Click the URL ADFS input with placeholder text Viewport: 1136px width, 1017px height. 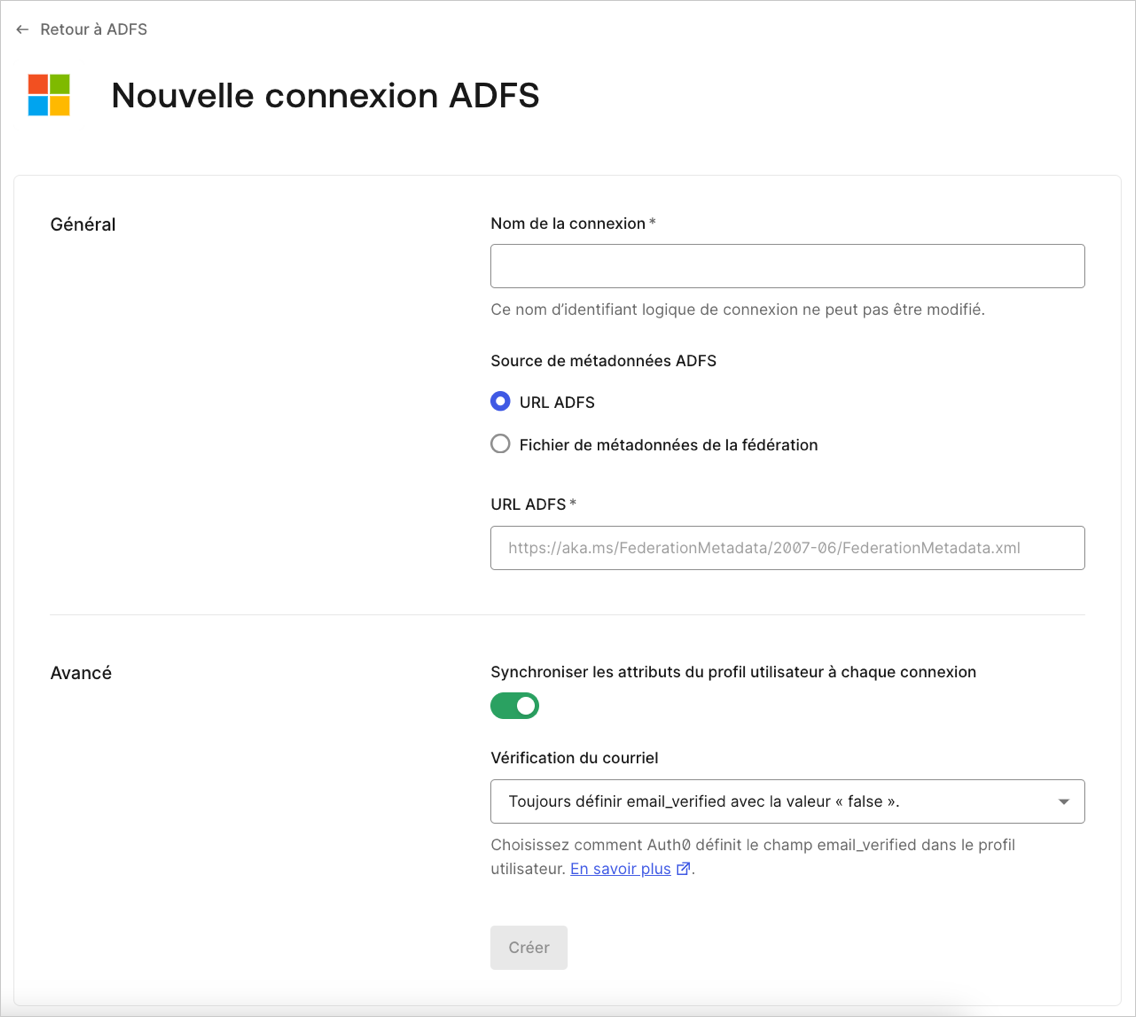pyautogui.click(x=787, y=547)
